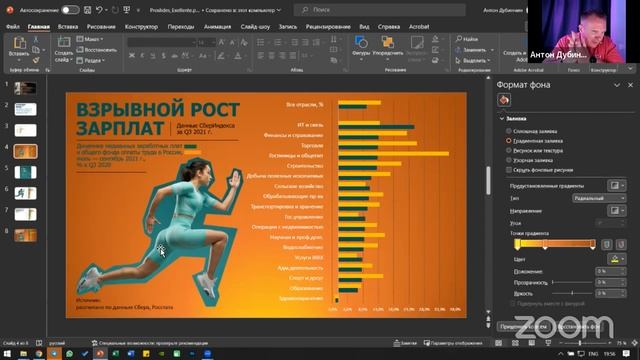Click the font color icon

238,56
